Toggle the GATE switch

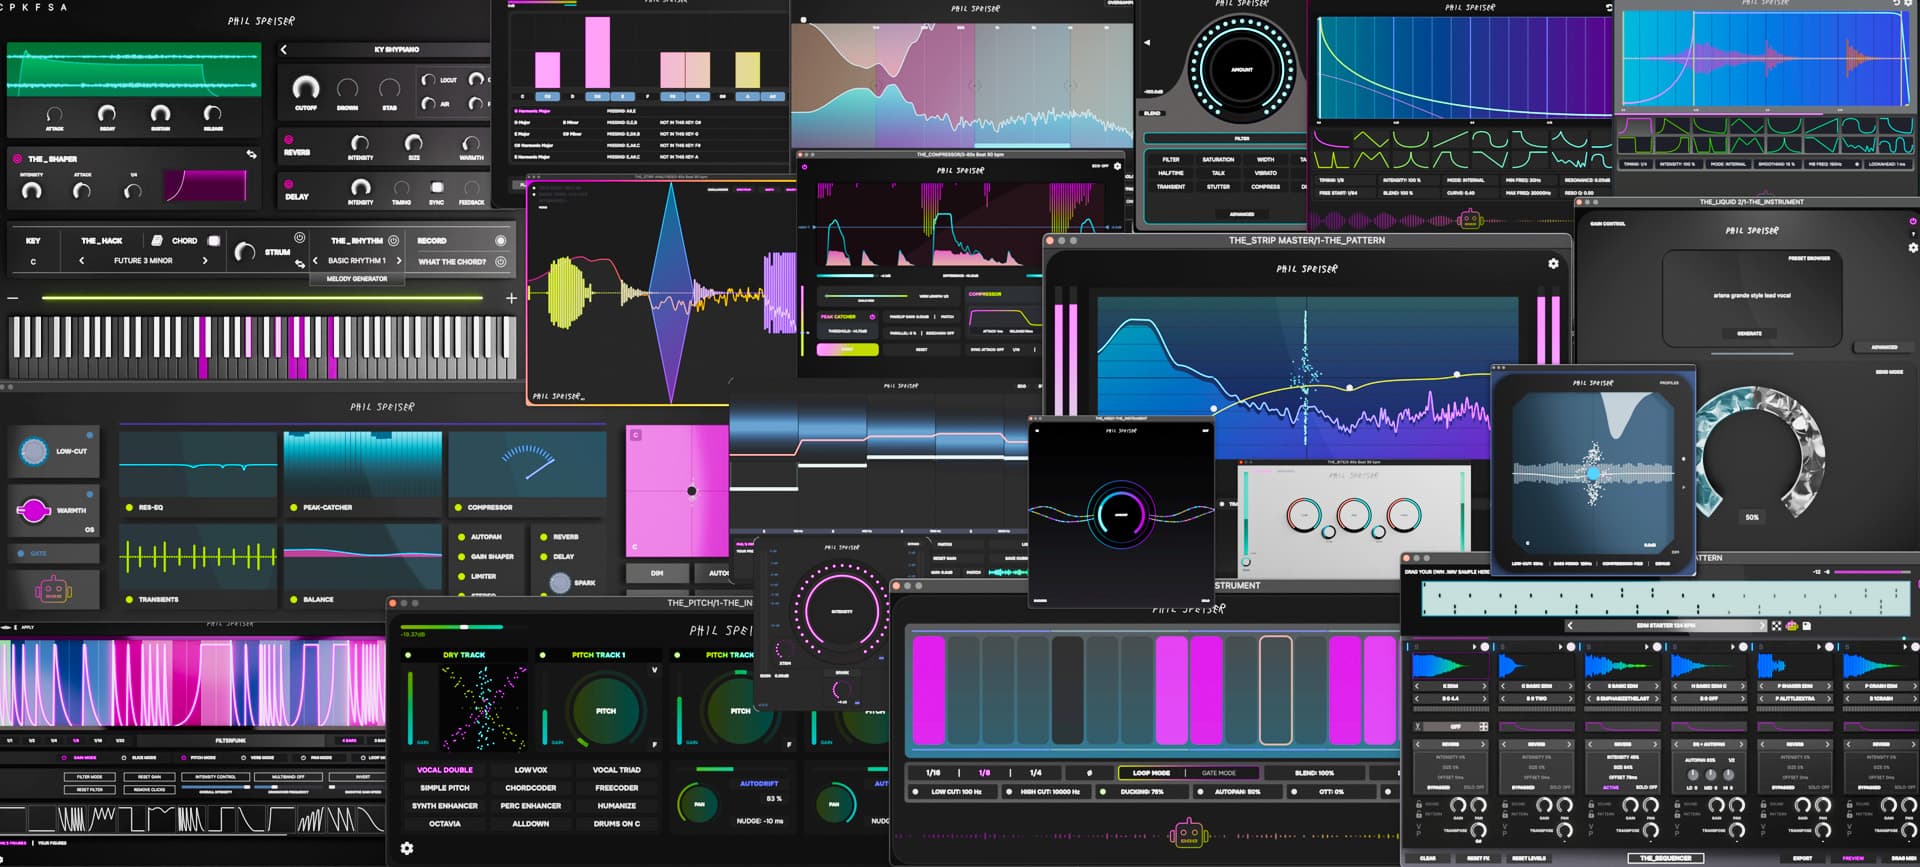click(21, 553)
